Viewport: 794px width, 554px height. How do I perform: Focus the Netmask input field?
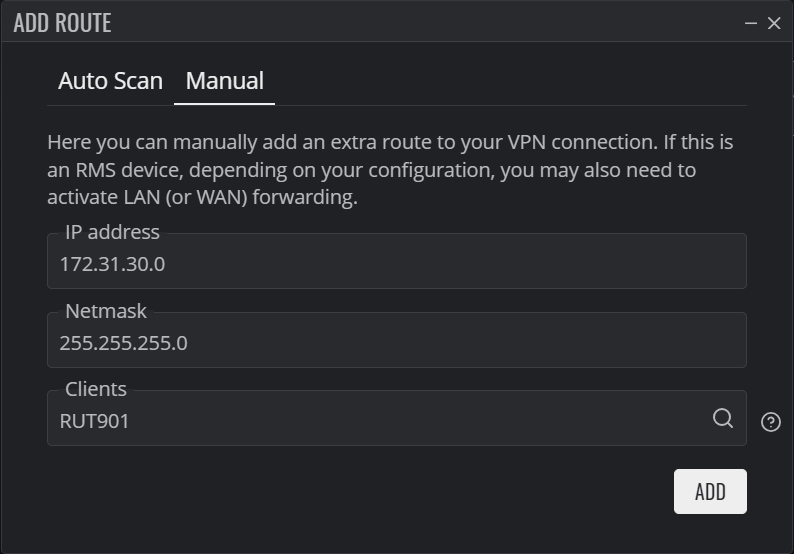pyautogui.click(x=396, y=340)
